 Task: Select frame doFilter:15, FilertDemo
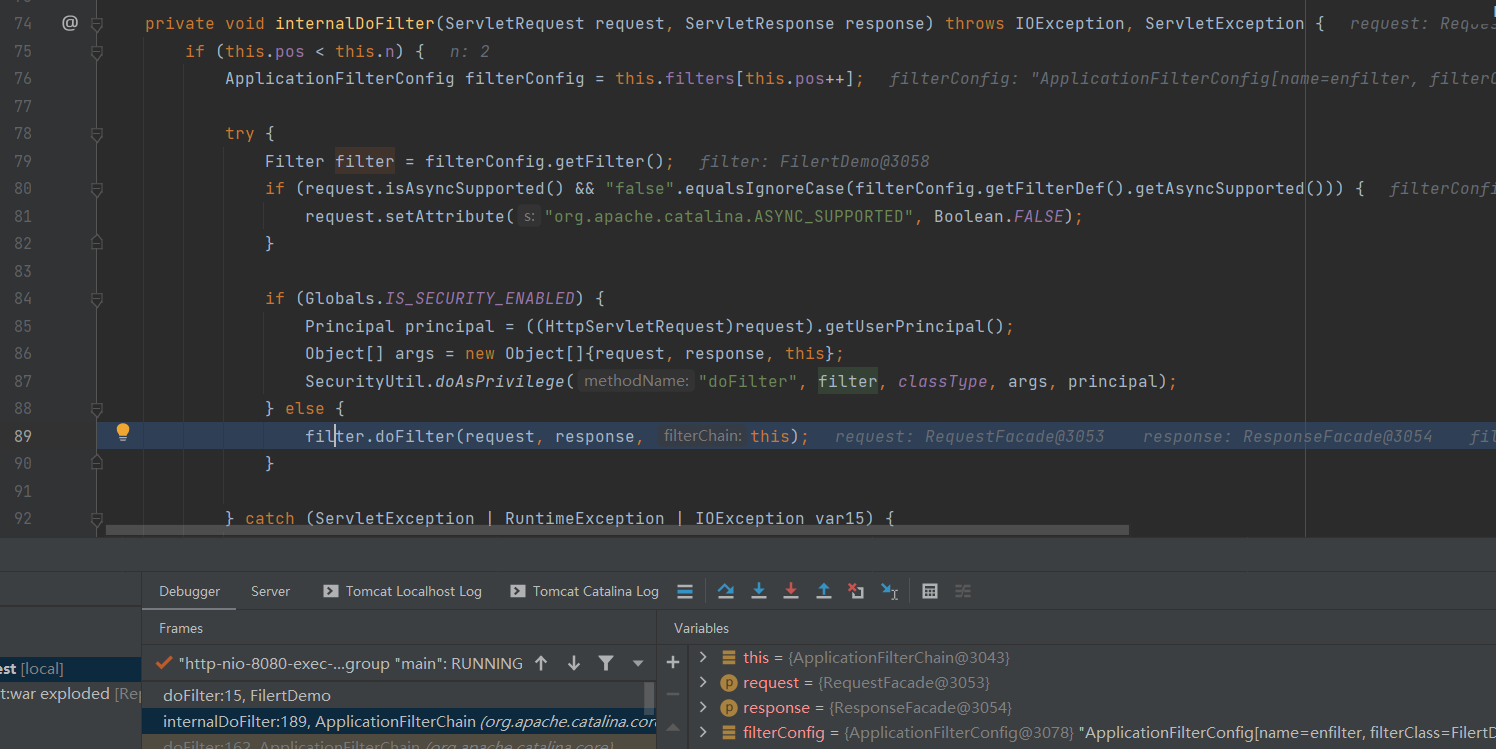pyautogui.click(x=247, y=695)
